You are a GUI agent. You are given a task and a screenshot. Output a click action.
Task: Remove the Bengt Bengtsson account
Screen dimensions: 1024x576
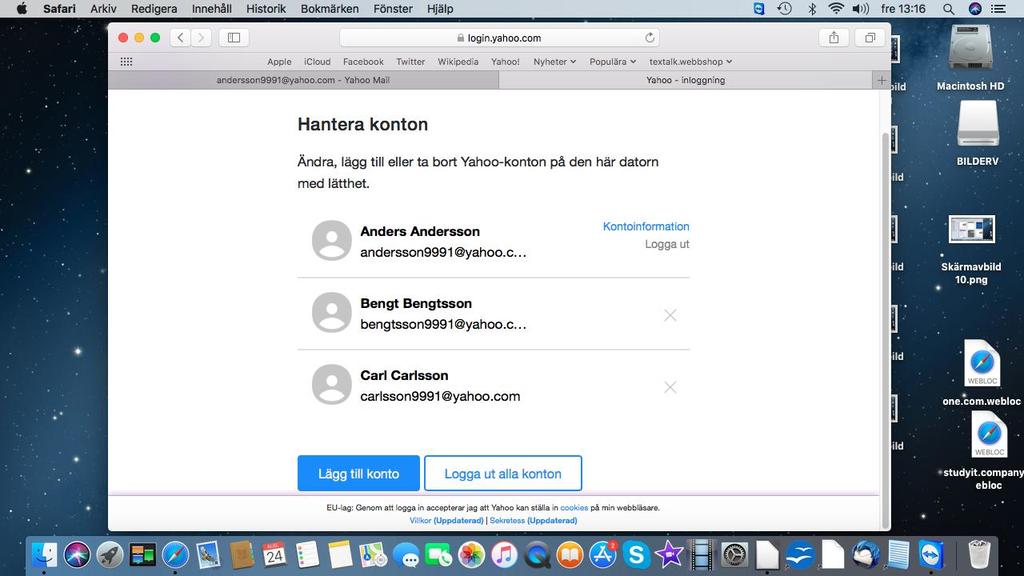tap(670, 315)
